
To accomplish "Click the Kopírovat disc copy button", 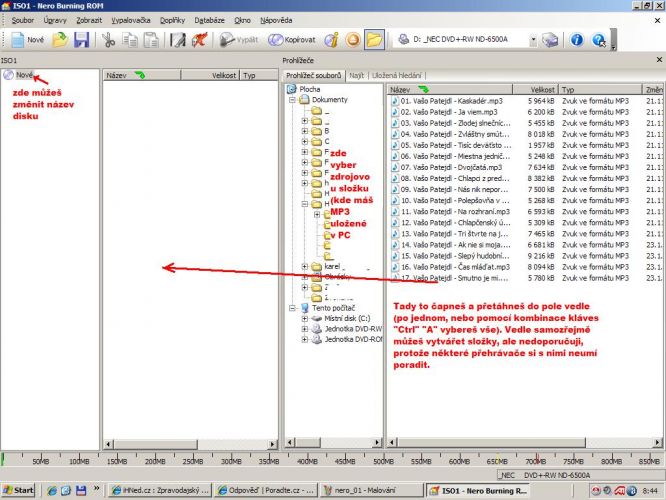I will (292, 40).
